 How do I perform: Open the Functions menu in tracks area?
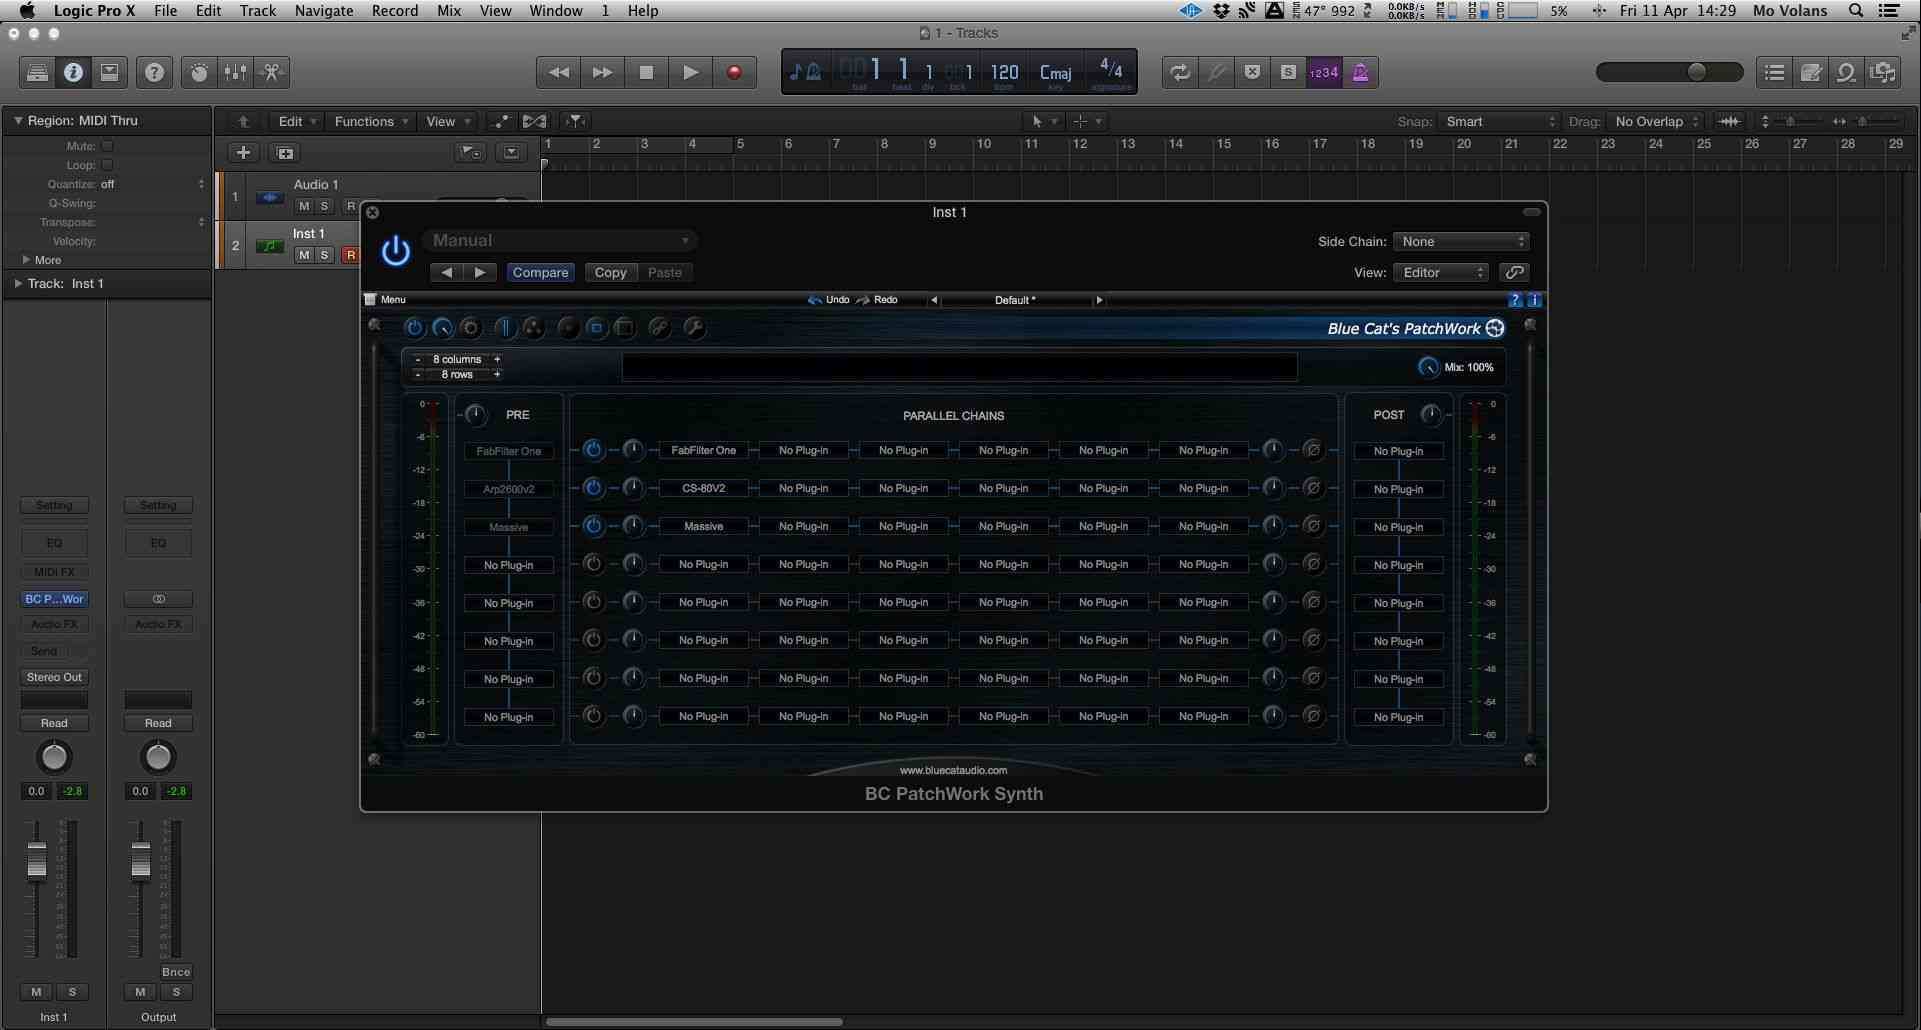point(371,121)
